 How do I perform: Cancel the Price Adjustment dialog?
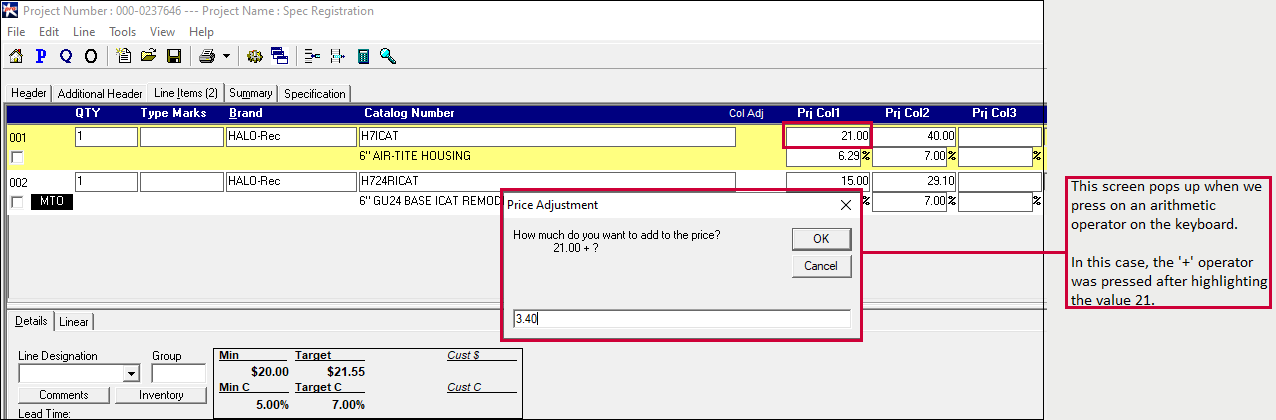point(821,266)
